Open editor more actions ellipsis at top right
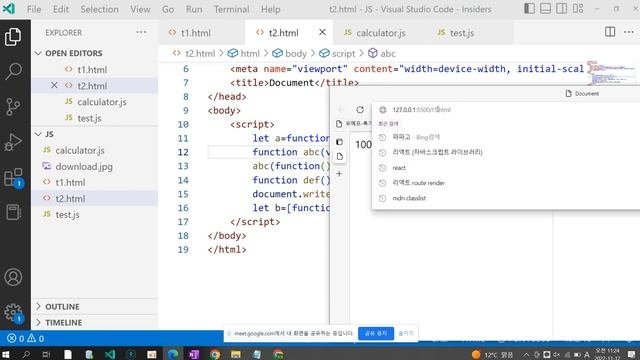This screenshot has width=640, height=360. point(629,32)
